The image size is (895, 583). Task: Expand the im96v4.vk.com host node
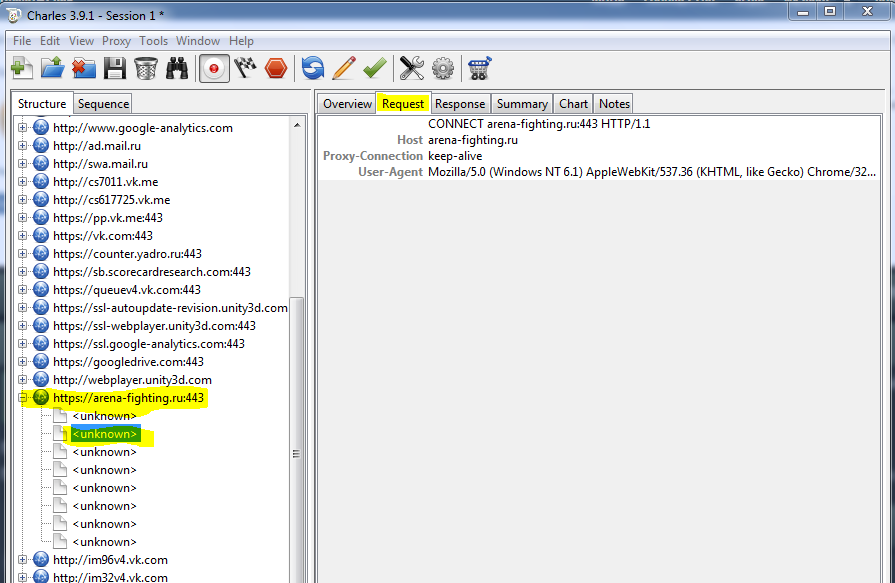[x=22, y=560]
